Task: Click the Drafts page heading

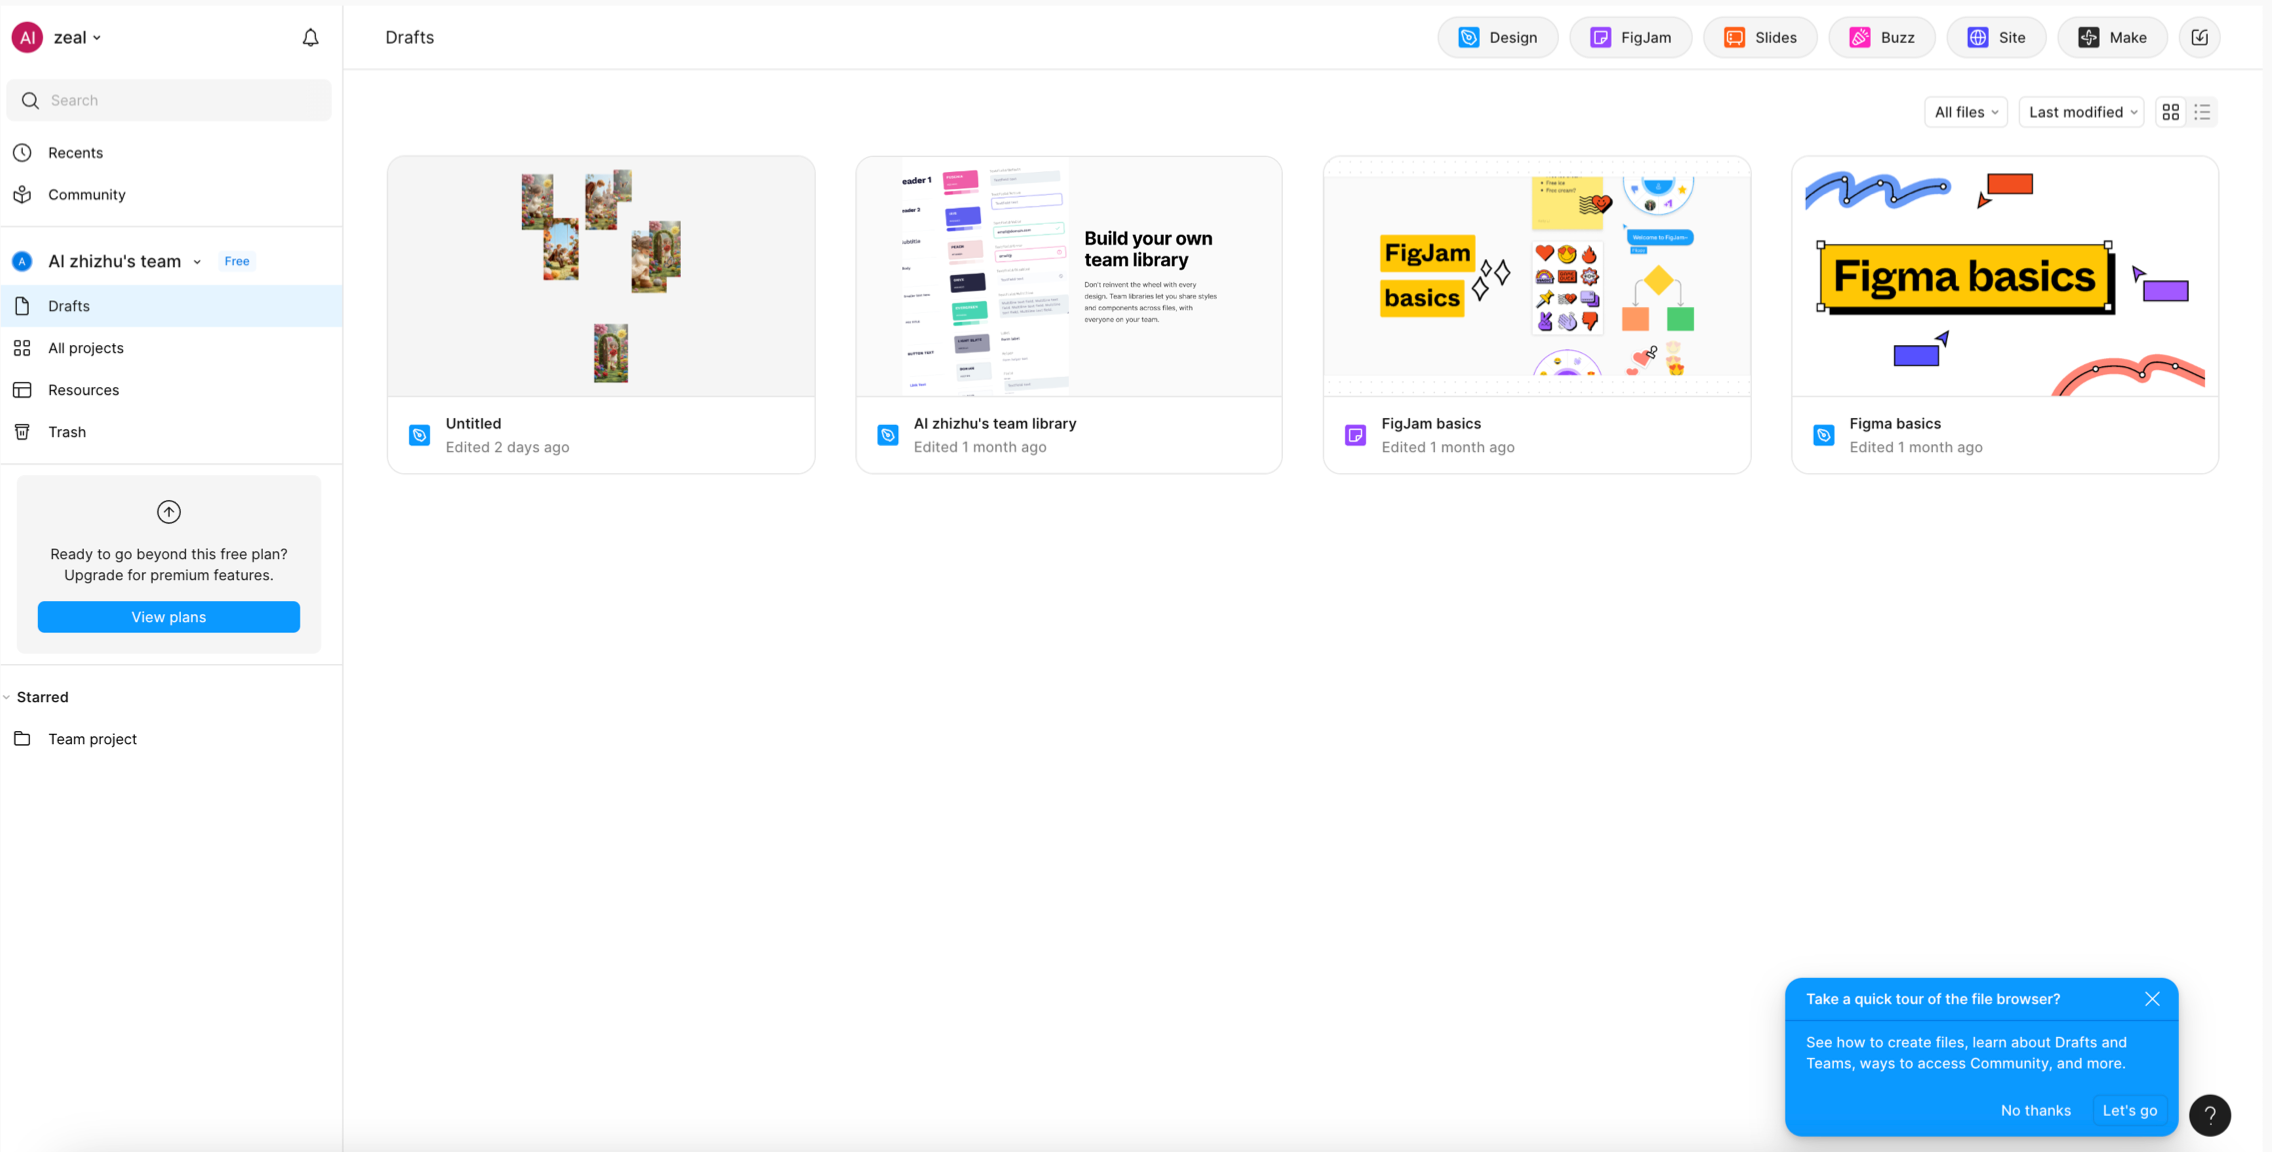Action: (410, 38)
